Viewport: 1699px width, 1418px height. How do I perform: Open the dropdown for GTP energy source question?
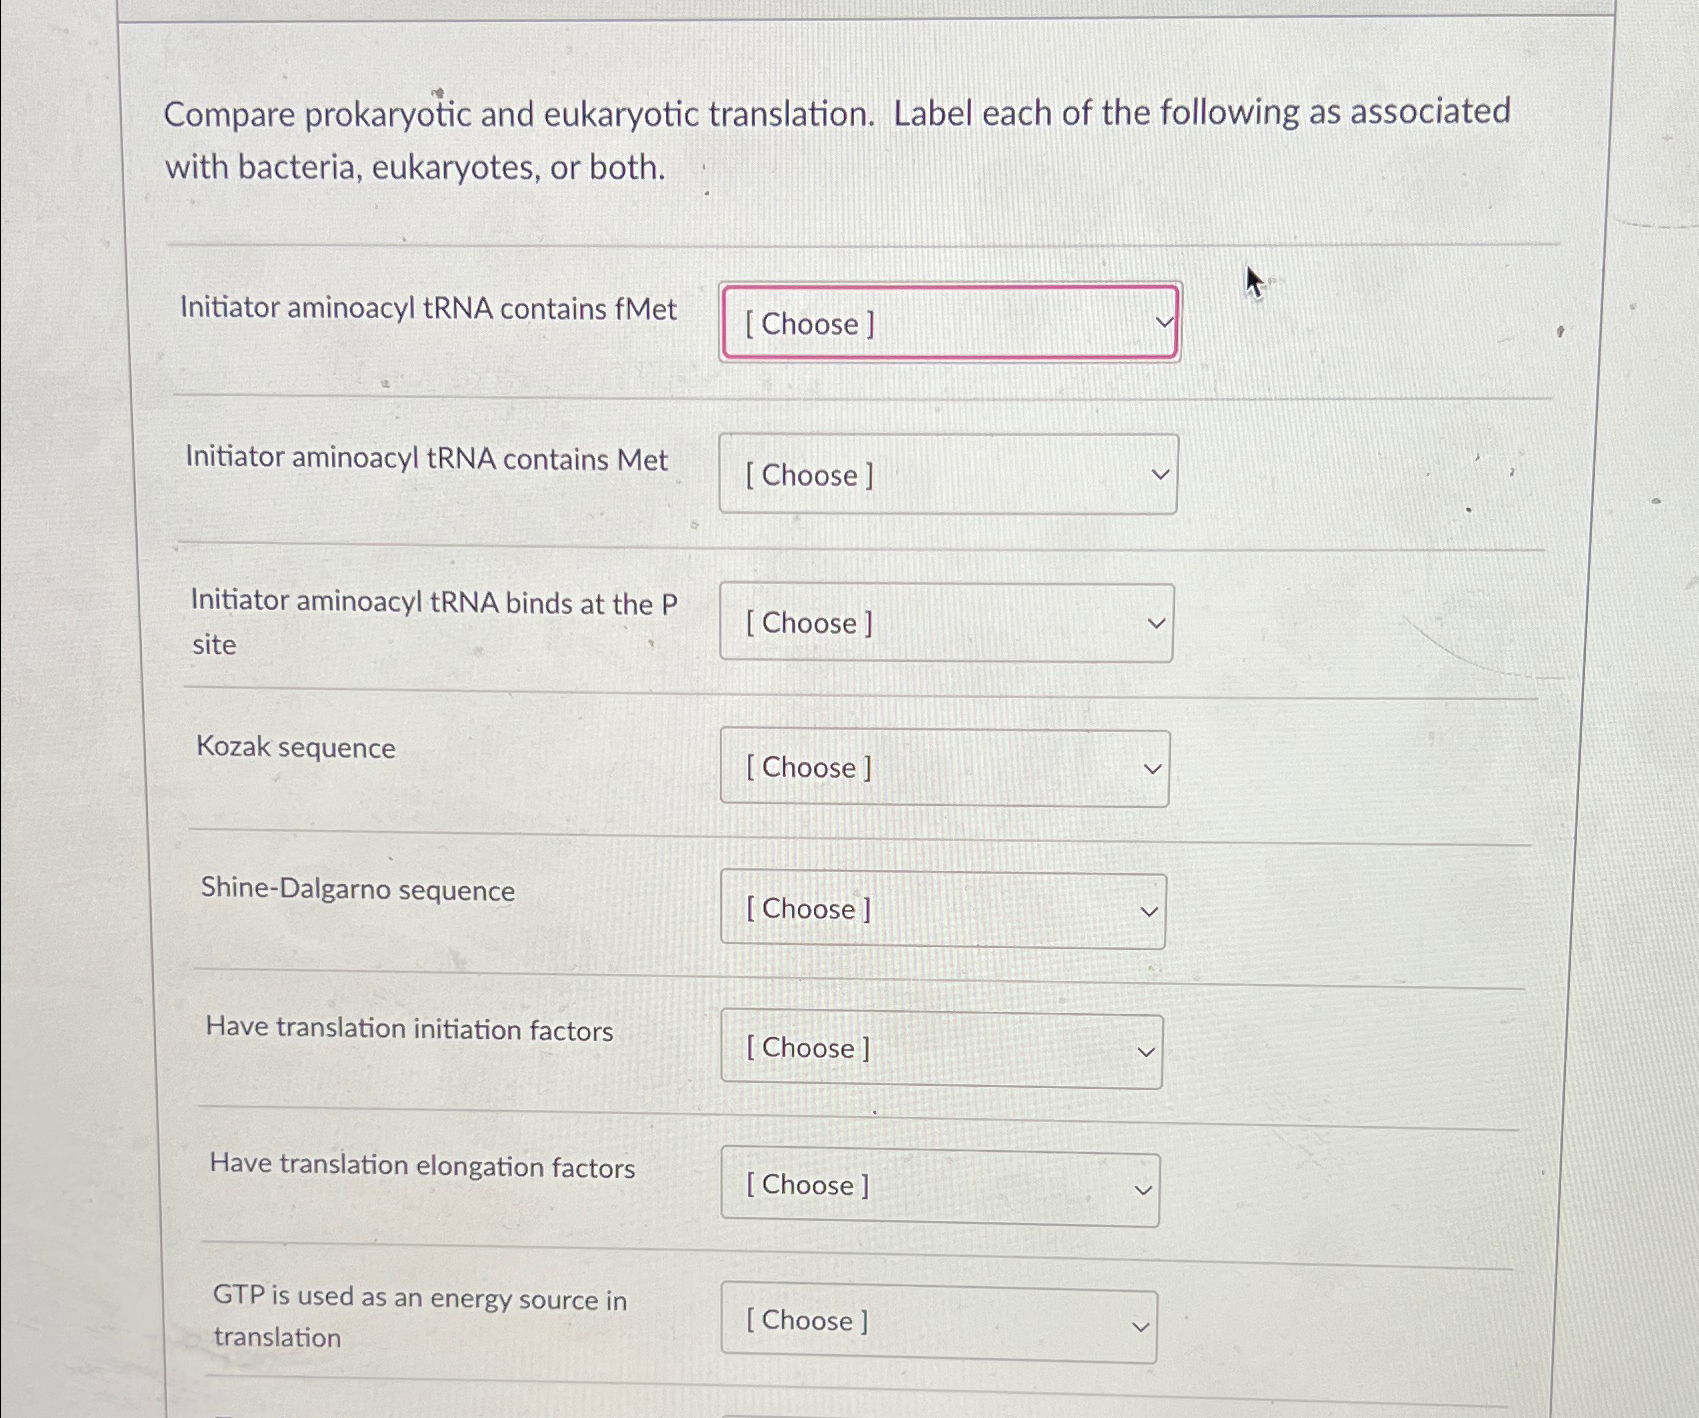(x=936, y=1322)
